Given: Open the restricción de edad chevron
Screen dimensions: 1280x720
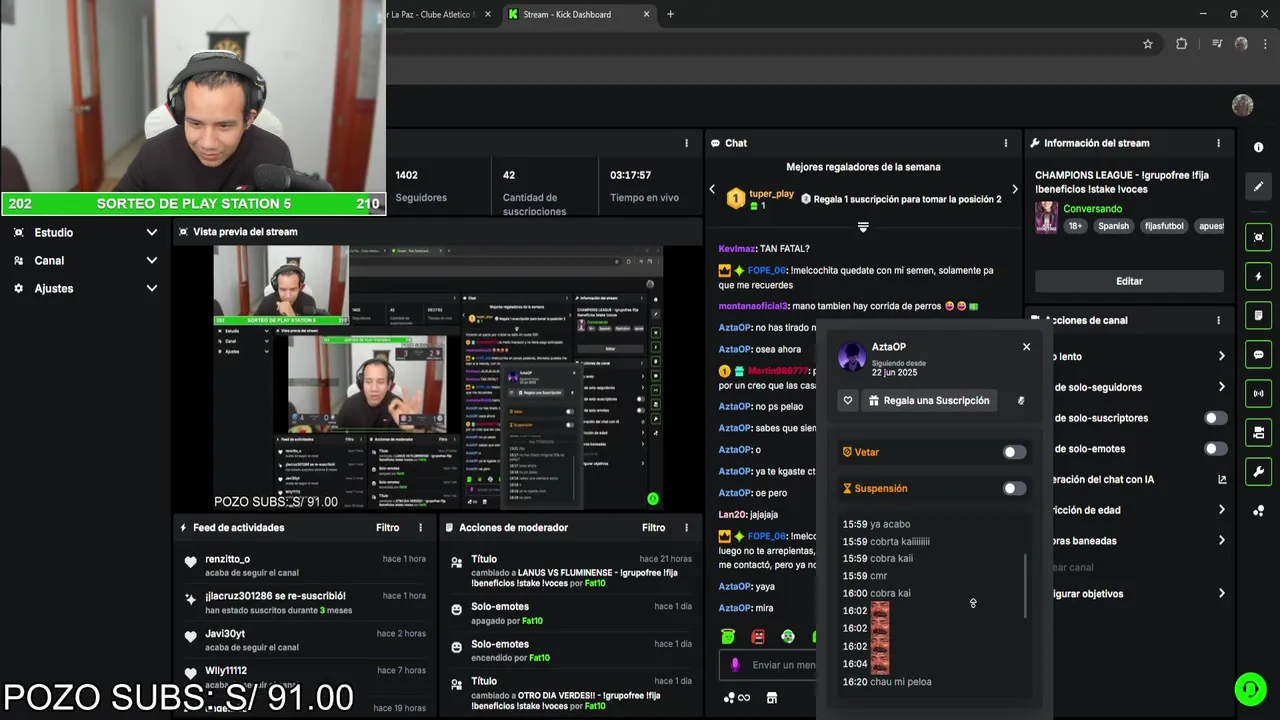Looking at the screenshot, I should tap(1221, 510).
